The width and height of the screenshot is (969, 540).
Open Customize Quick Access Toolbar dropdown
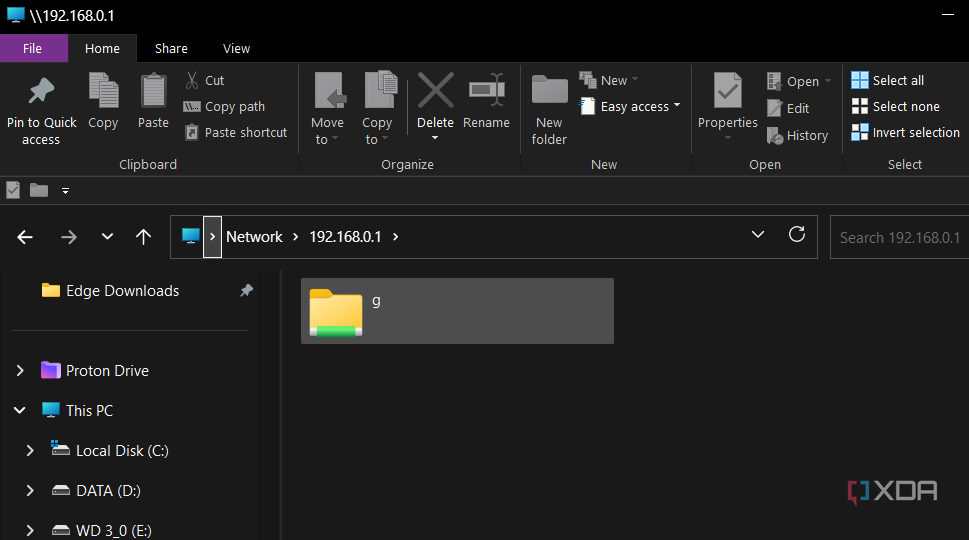(66, 191)
